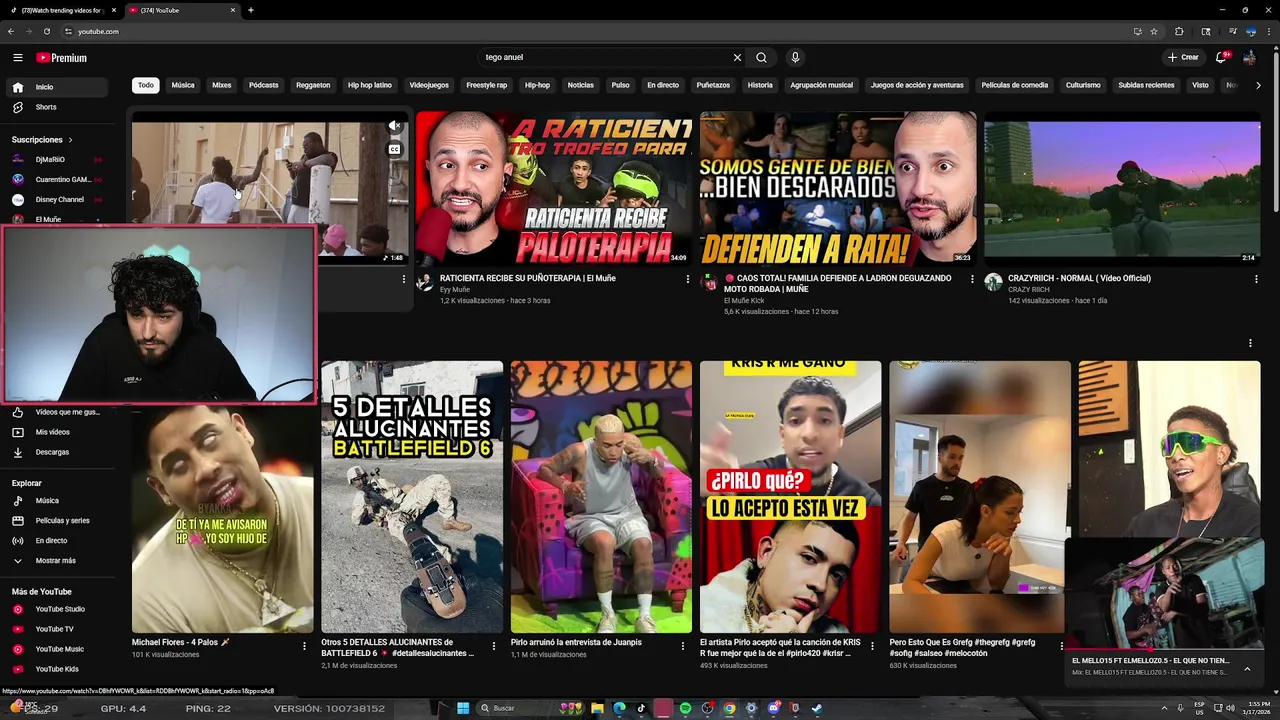
Task: Unmute the previewing video
Action: coord(394,126)
